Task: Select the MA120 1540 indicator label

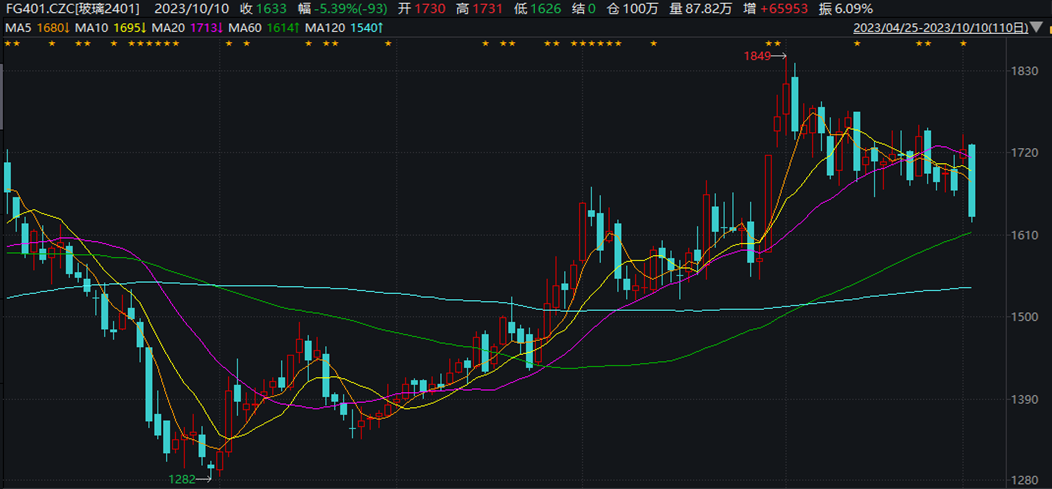Action: pos(344,28)
